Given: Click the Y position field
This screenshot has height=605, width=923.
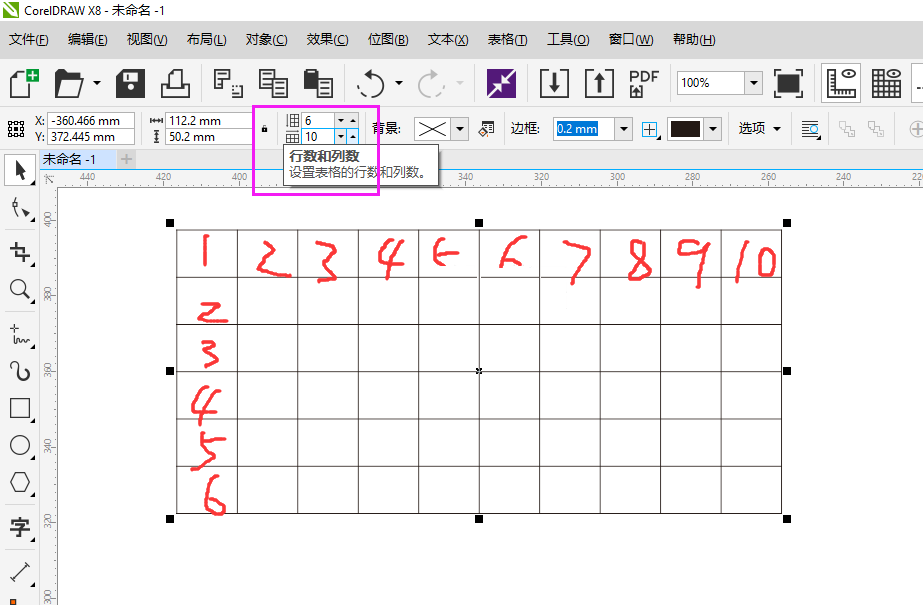Looking at the screenshot, I should tap(91, 137).
